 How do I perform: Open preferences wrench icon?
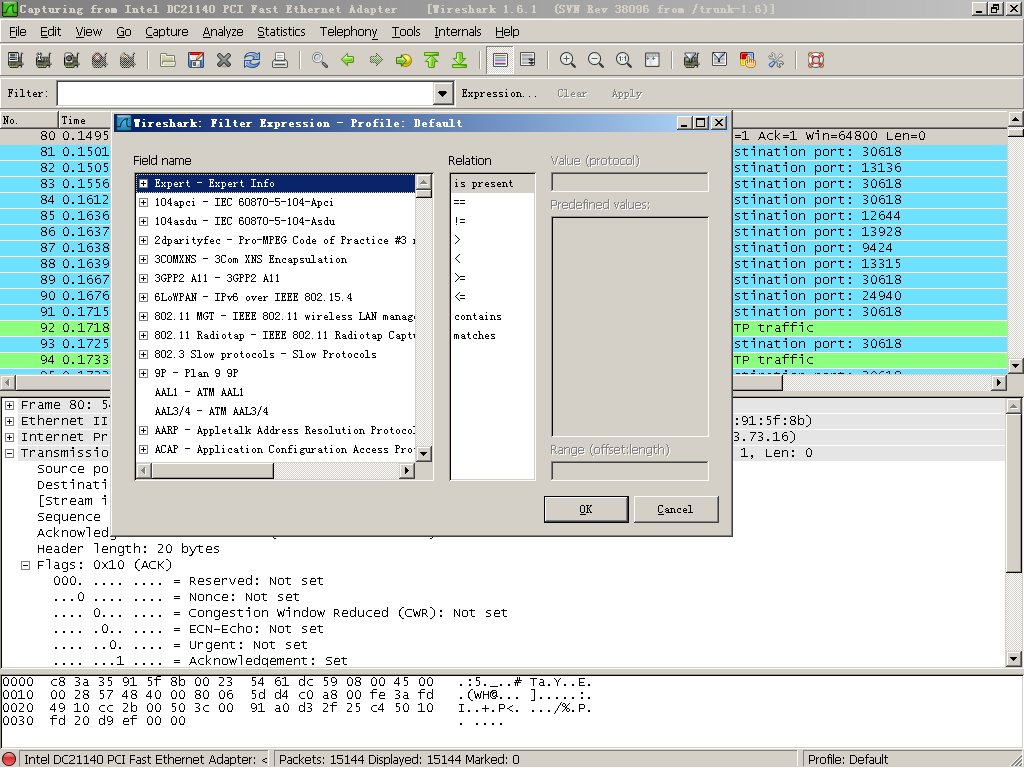pyautogui.click(x=776, y=60)
